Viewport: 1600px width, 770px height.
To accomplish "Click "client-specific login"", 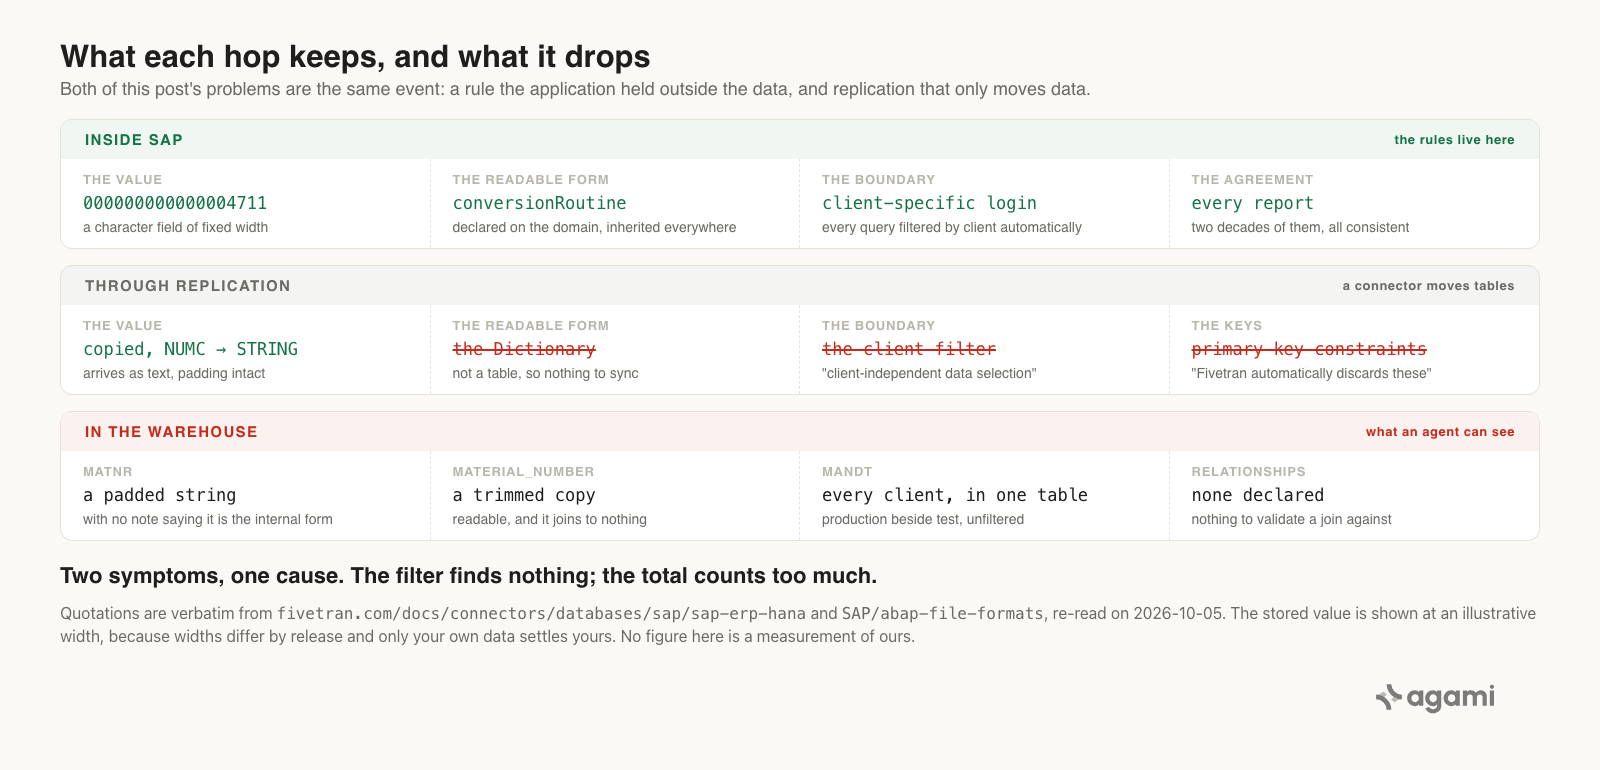I will (929, 203).
